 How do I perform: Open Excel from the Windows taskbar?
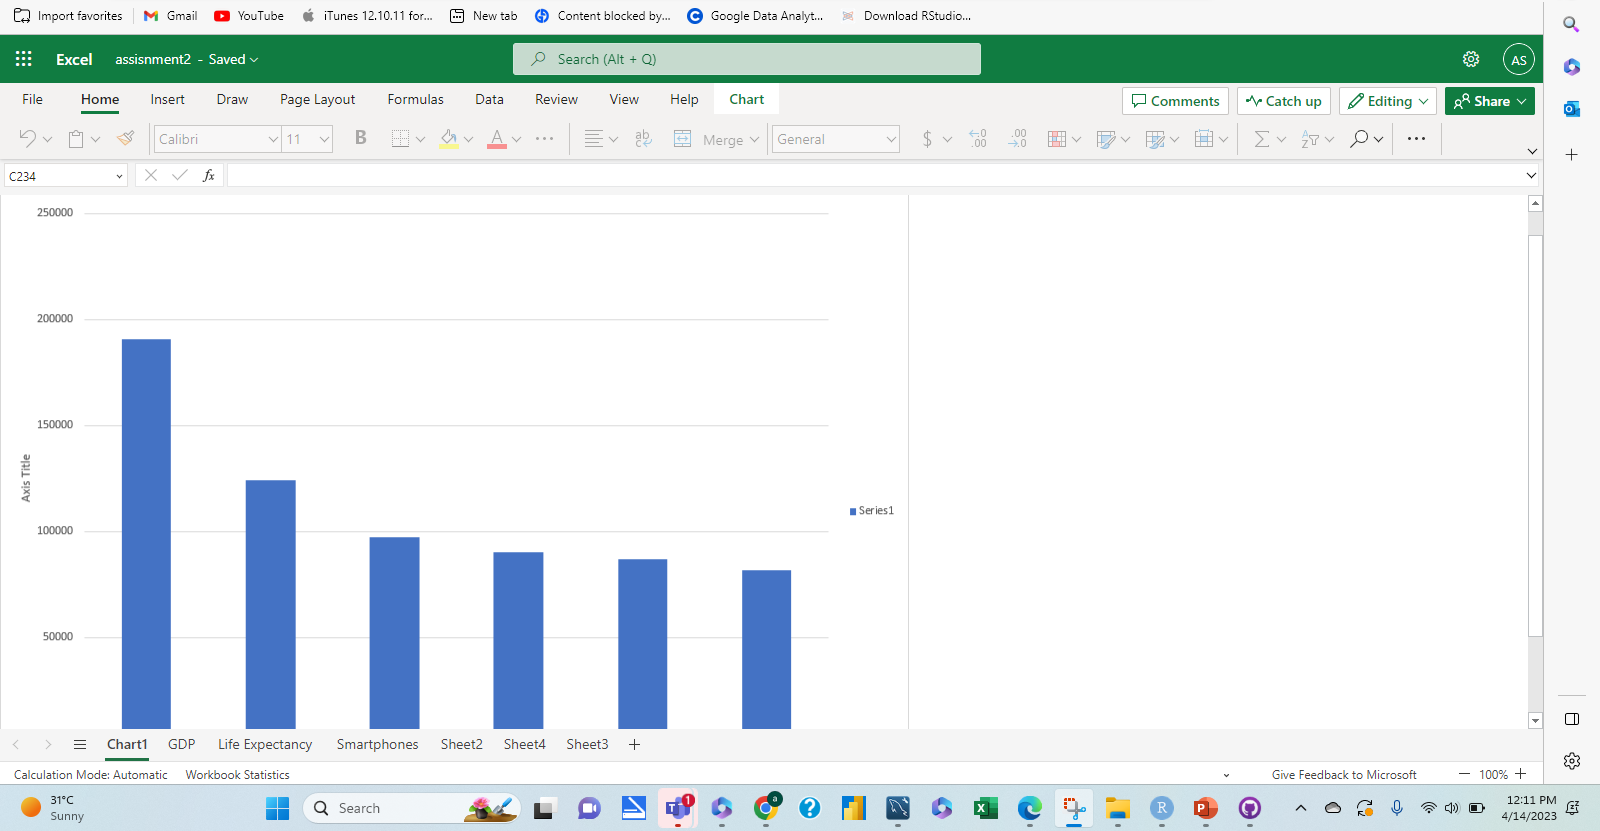click(986, 808)
